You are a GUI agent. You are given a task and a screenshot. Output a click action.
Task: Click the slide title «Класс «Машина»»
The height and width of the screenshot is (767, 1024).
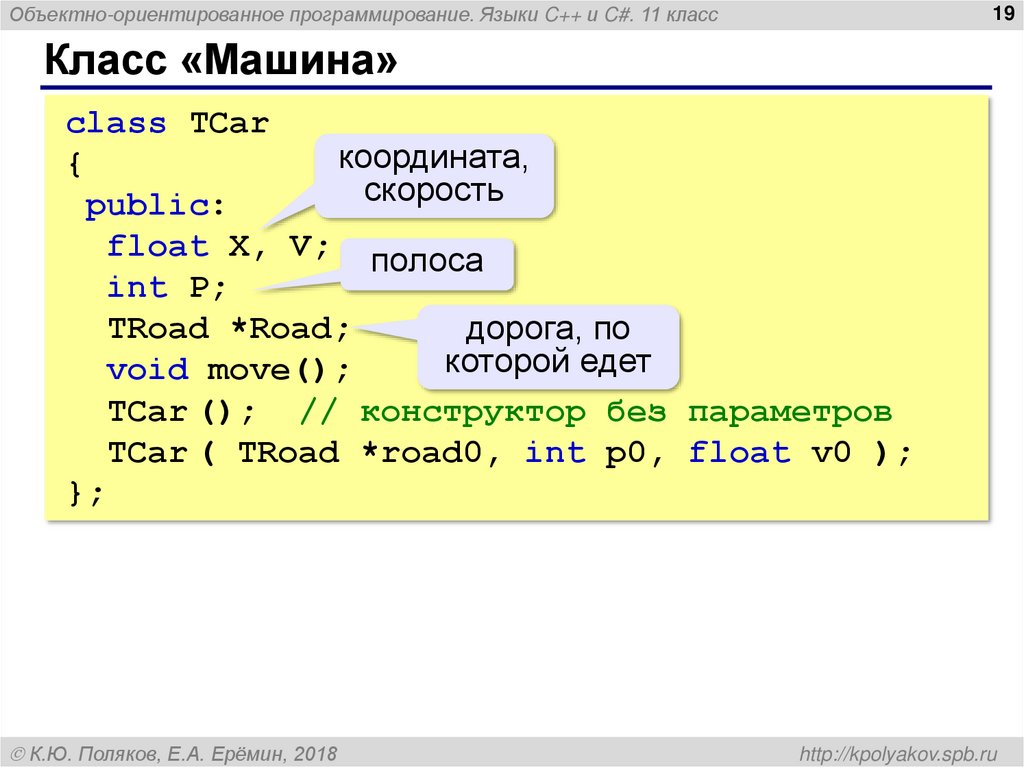click(x=221, y=61)
